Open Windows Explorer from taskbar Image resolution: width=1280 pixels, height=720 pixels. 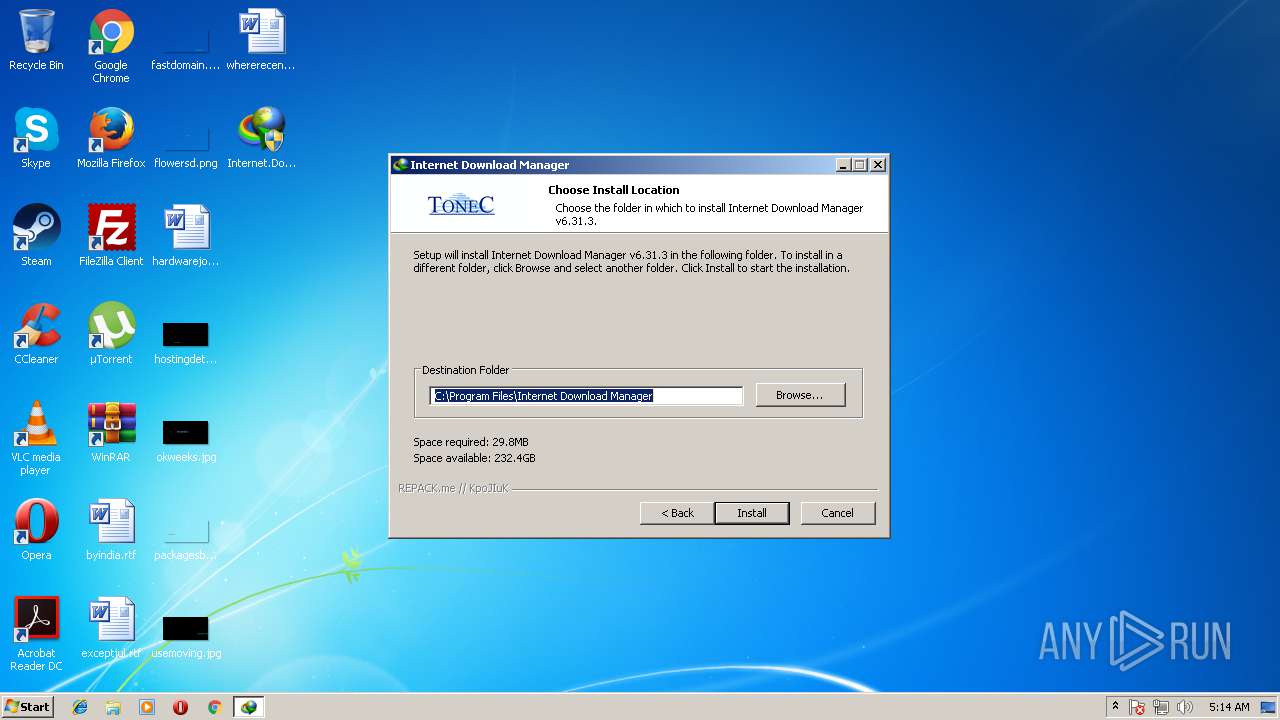pos(113,707)
